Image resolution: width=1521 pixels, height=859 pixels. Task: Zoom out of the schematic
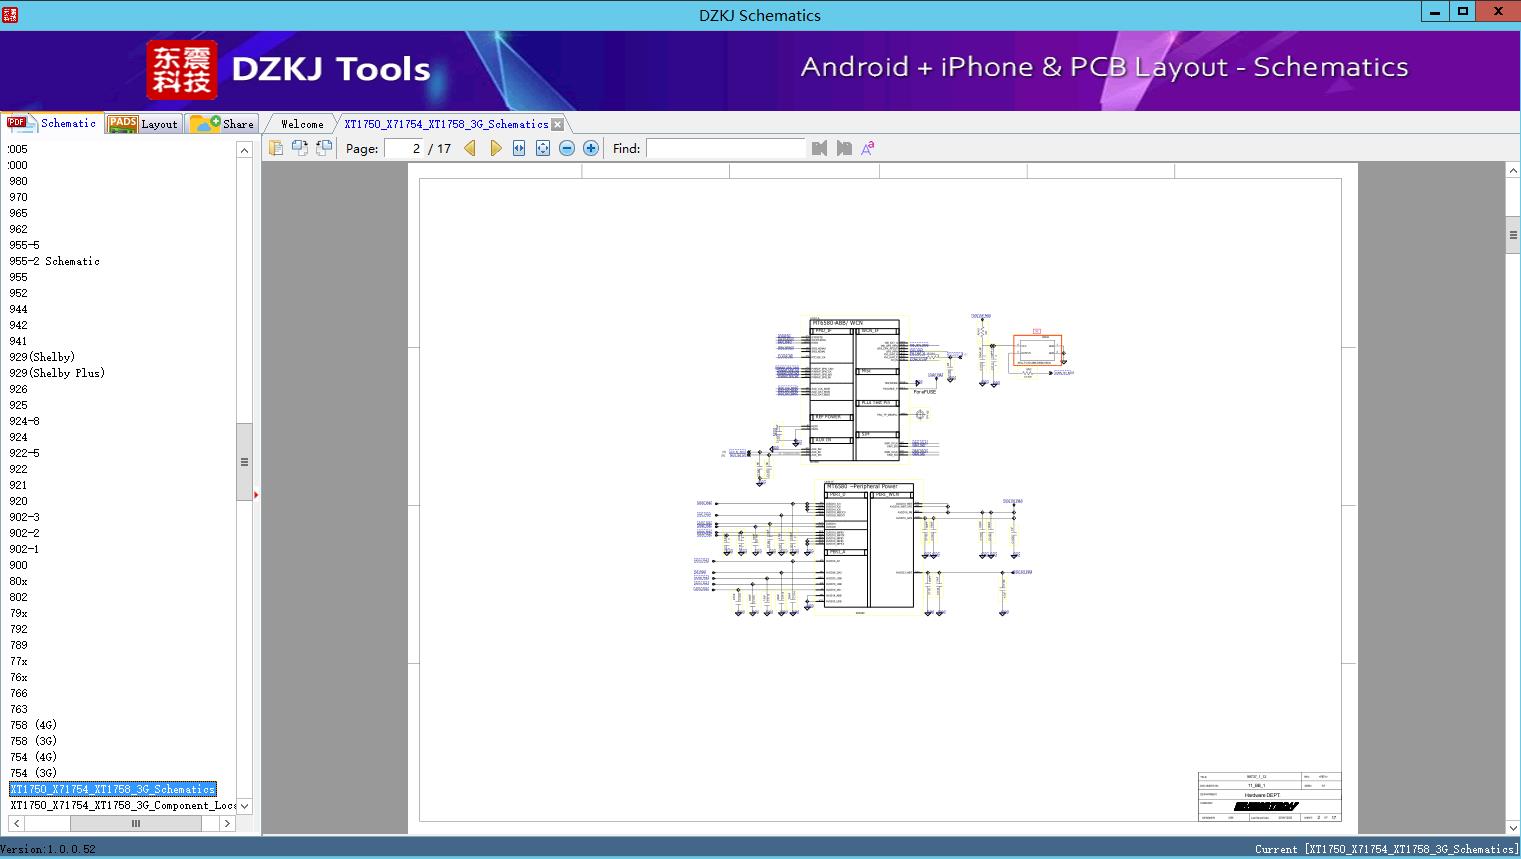pyautogui.click(x=567, y=148)
